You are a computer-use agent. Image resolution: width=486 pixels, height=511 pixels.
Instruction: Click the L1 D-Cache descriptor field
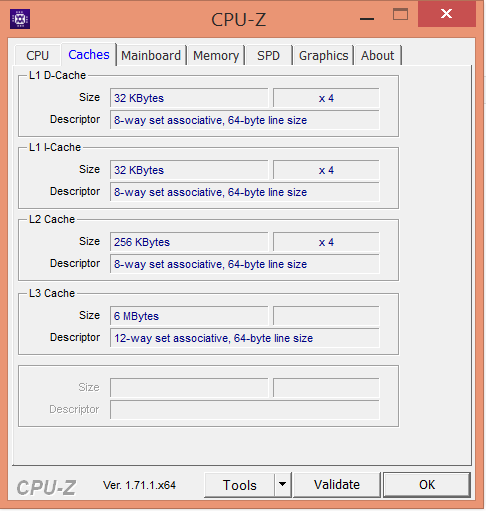pyautogui.click(x=245, y=120)
